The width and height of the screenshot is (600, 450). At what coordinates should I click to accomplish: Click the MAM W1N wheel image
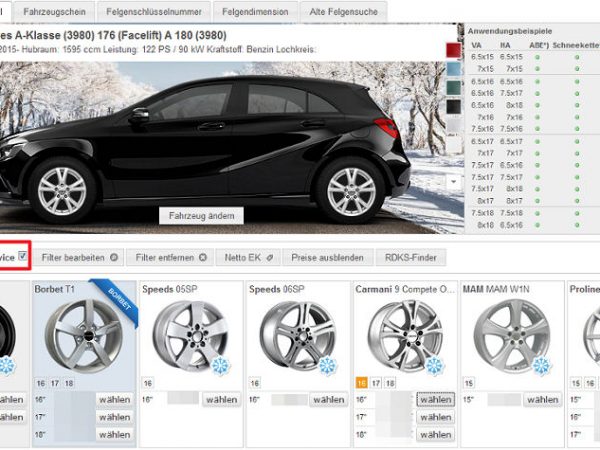512,337
